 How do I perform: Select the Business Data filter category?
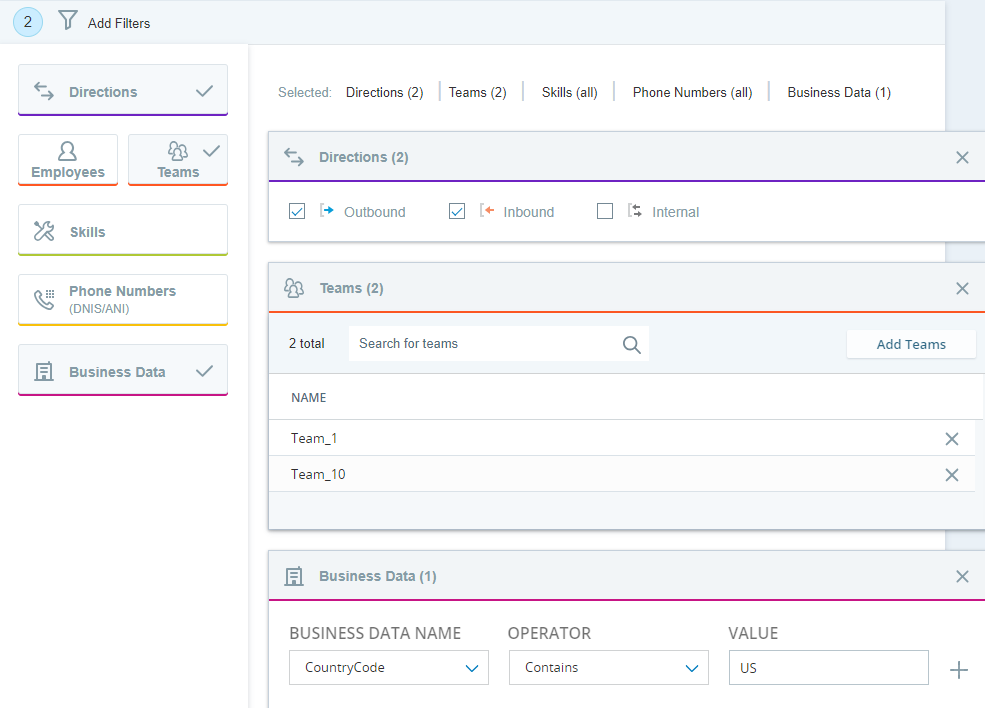click(123, 371)
